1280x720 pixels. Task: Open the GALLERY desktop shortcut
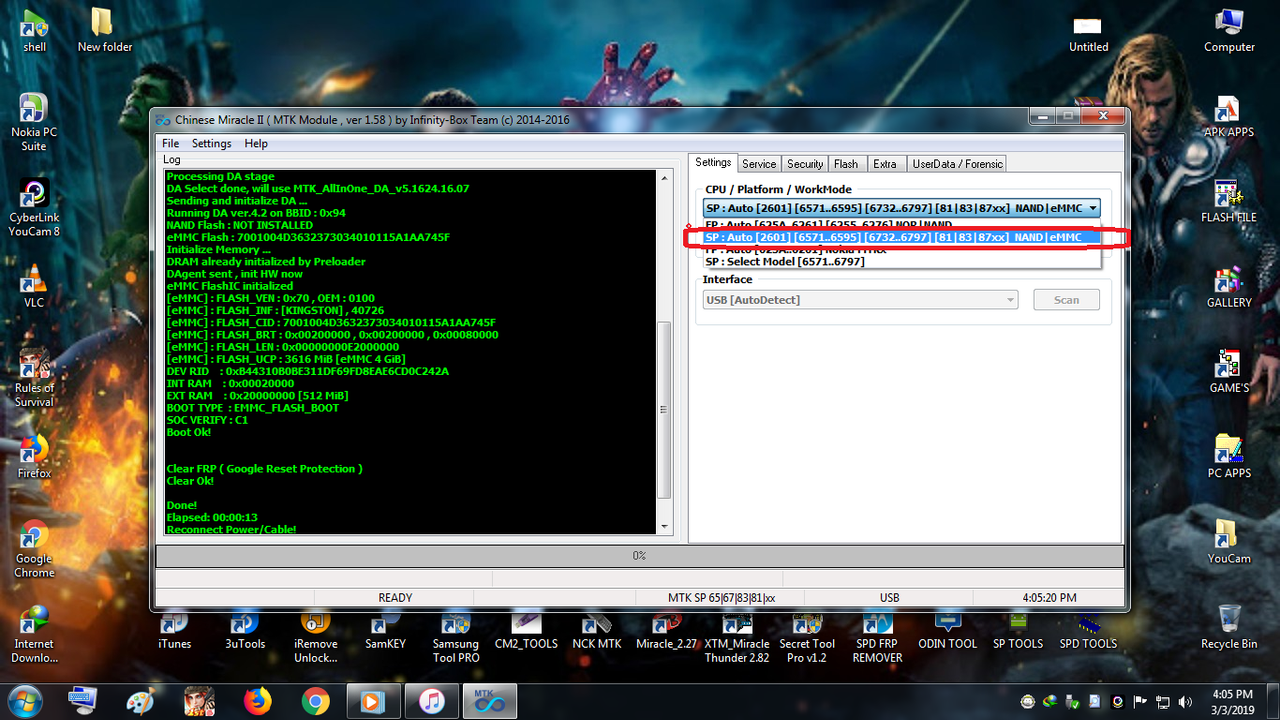click(x=1229, y=287)
